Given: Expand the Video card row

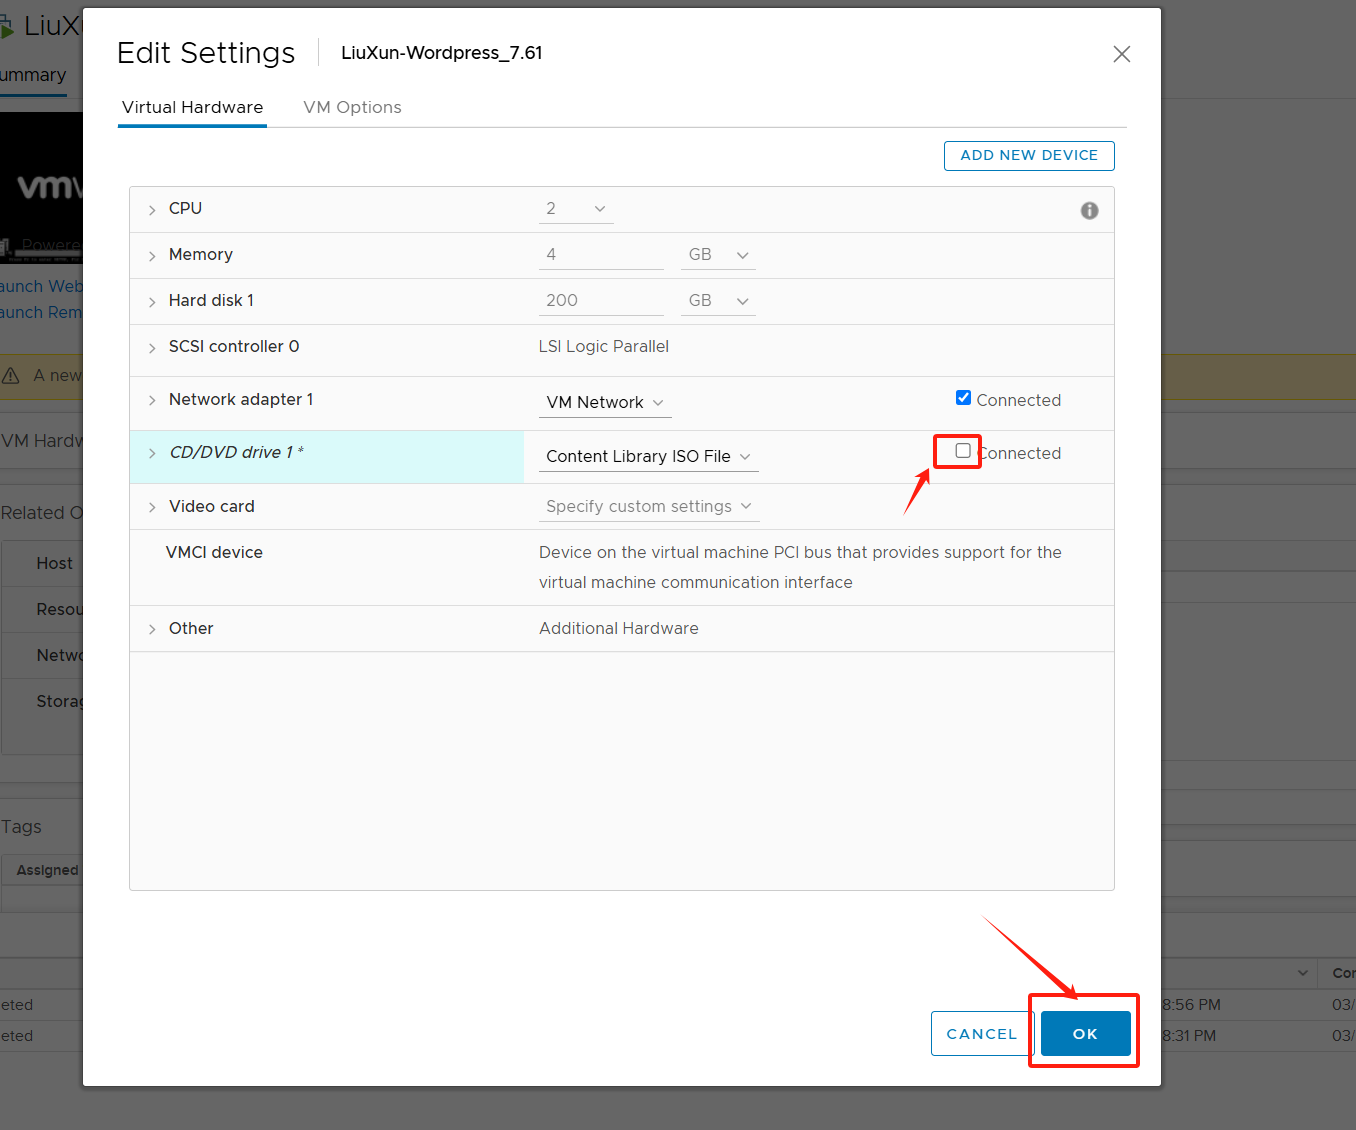Looking at the screenshot, I should [152, 507].
